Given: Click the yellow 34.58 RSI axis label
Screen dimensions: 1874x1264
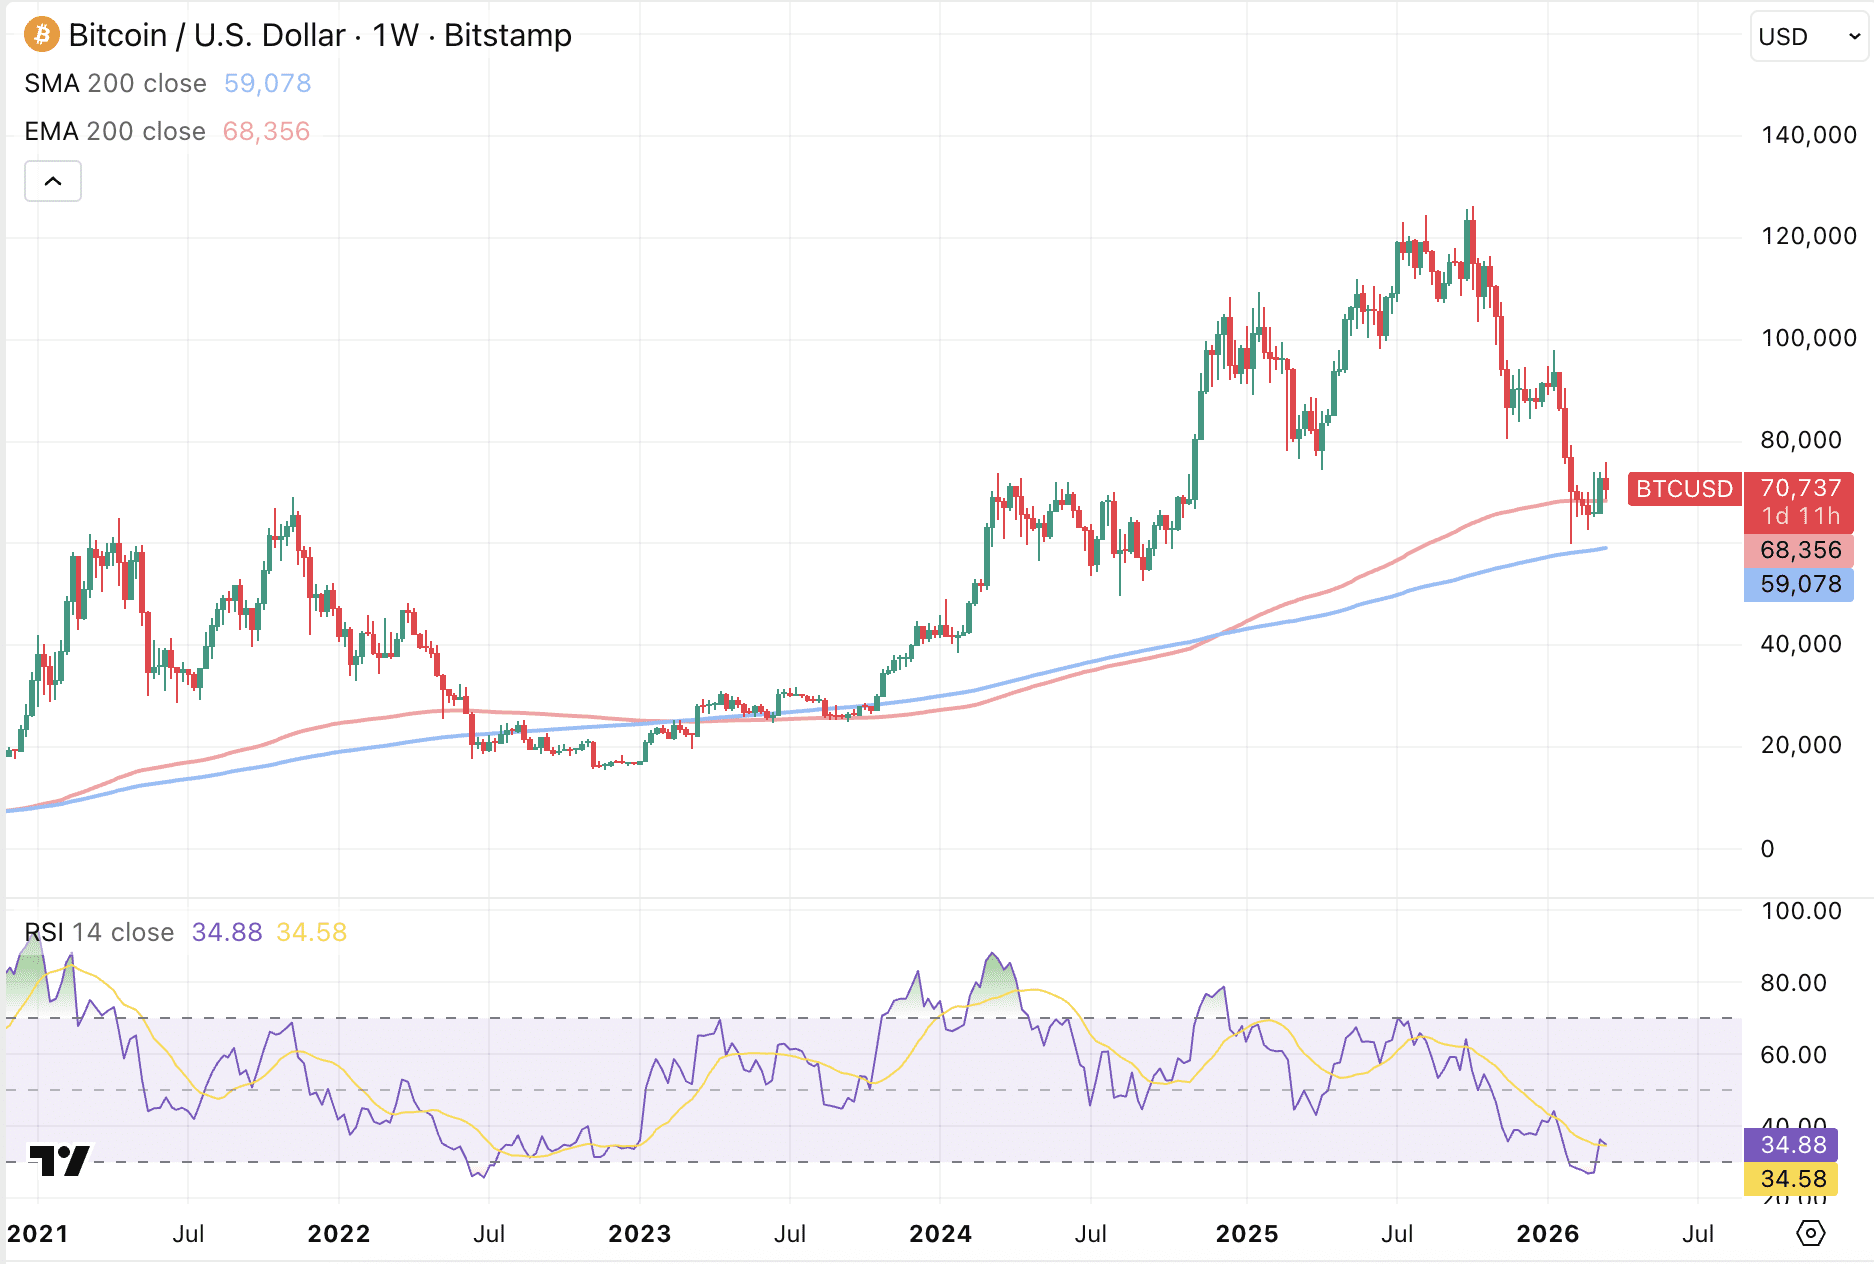Looking at the screenshot, I should pyautogui.click(x=1792, y=1179).
